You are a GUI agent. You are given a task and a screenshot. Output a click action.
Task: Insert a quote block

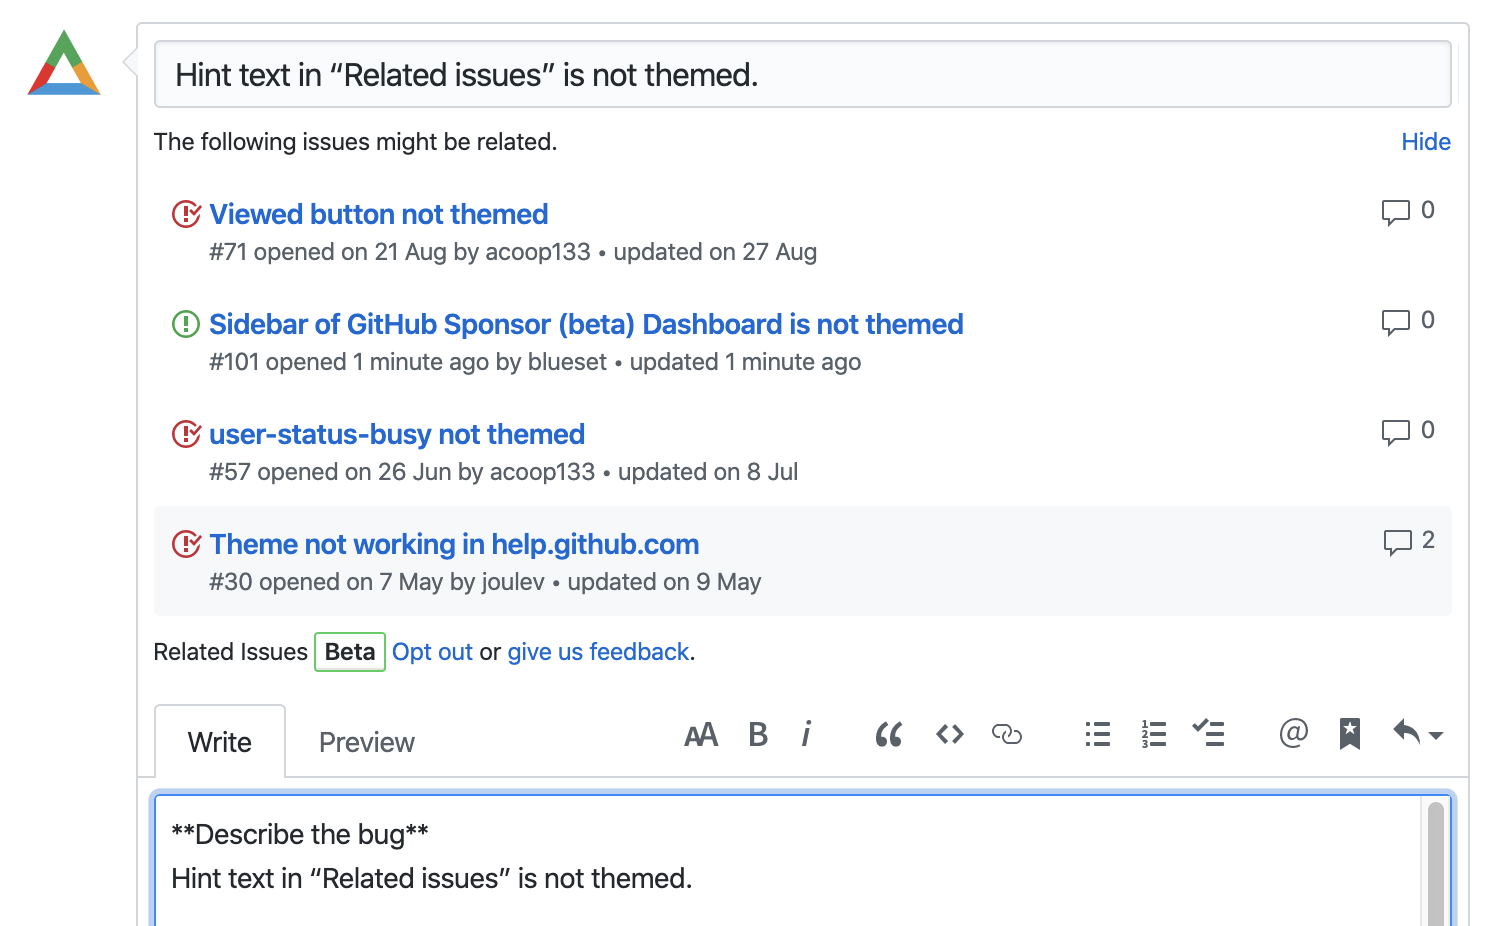coord(888,735)
